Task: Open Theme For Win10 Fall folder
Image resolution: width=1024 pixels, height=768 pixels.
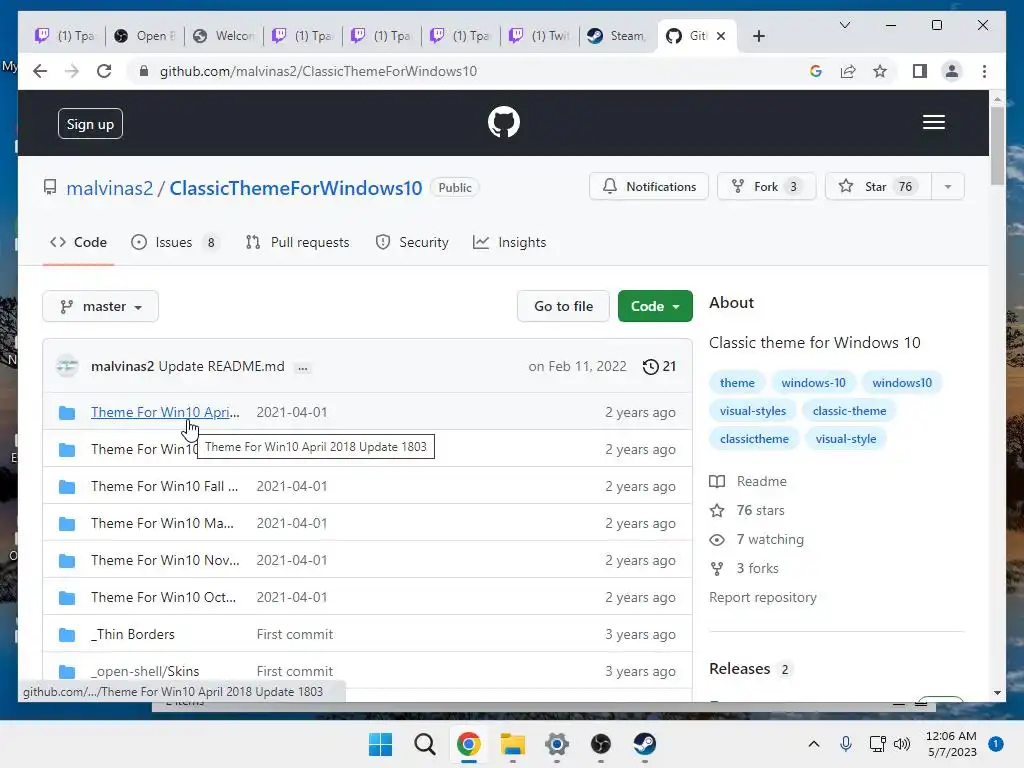Action: (165, 487)
